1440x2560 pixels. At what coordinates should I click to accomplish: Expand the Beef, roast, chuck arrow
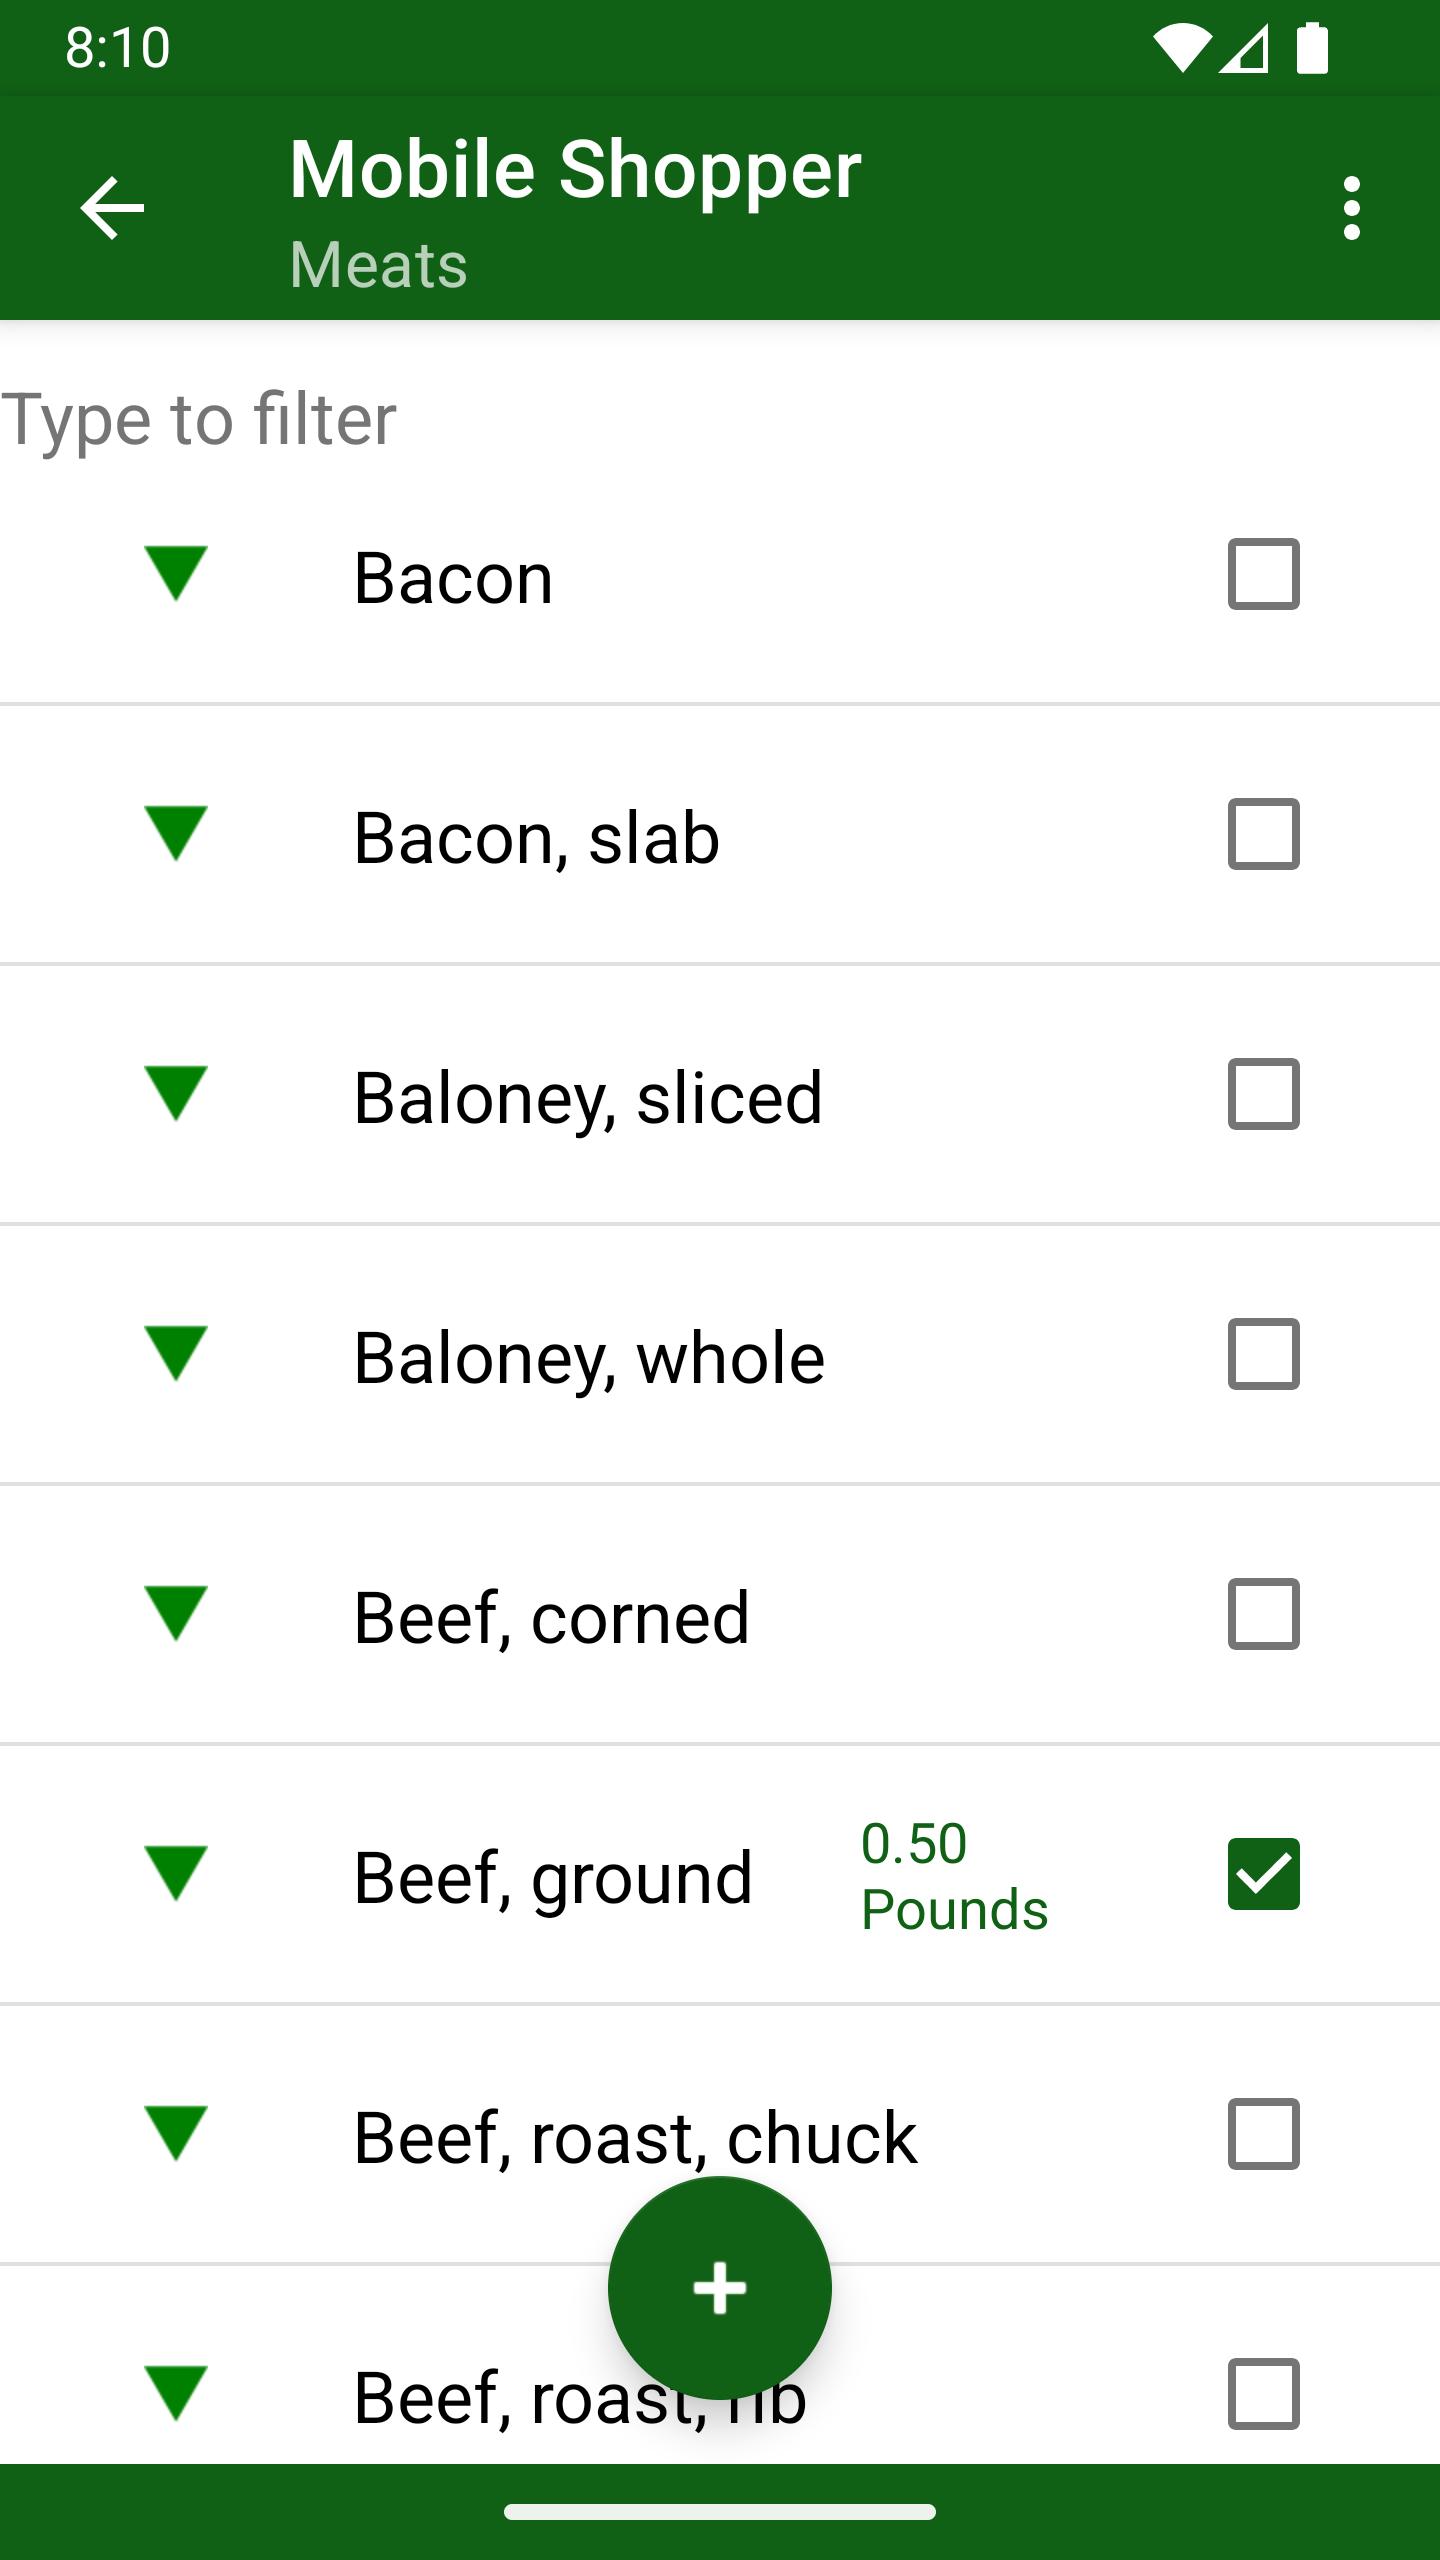[176, 2134]
